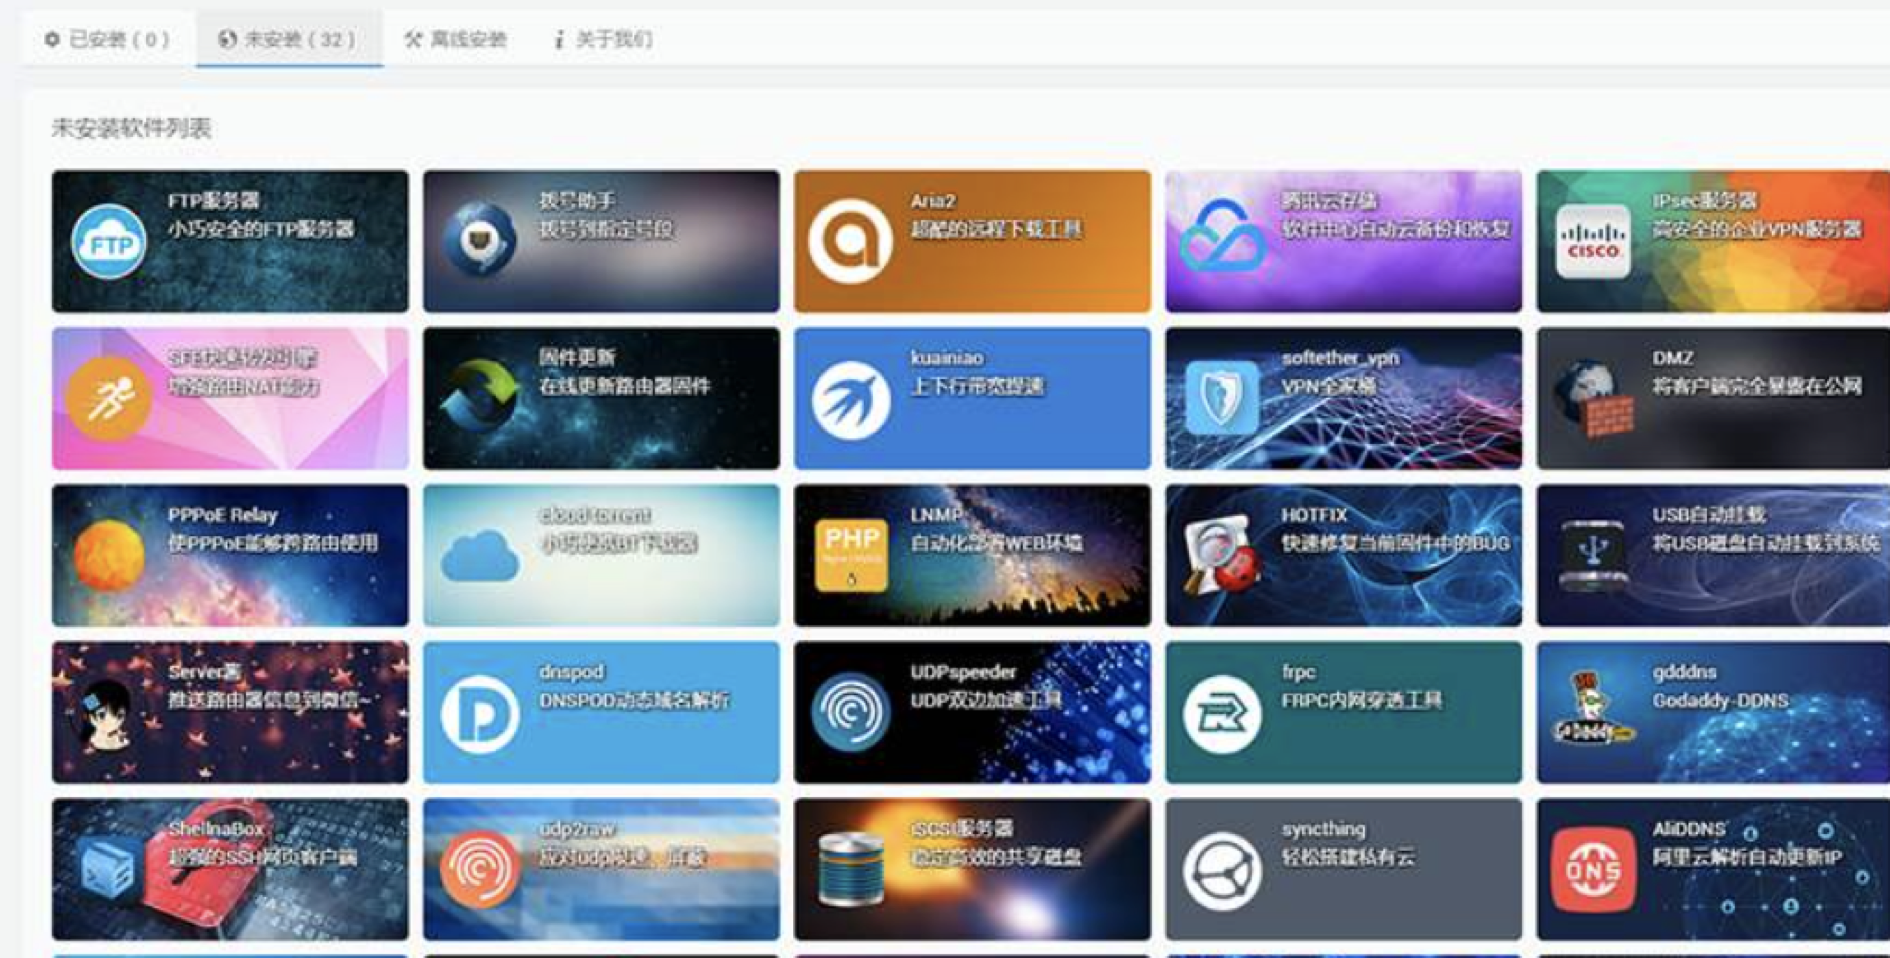Click the 推送路由器信息到微信 description
This screenshot has height=958, width=1890.
(267, 700)
